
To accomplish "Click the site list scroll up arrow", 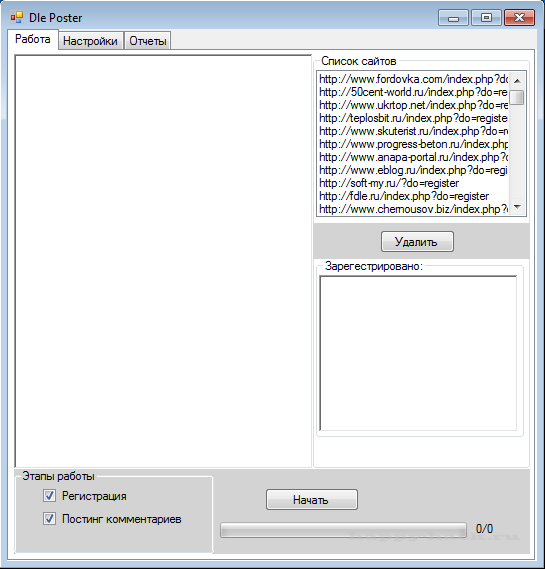I will pos(517,81).
